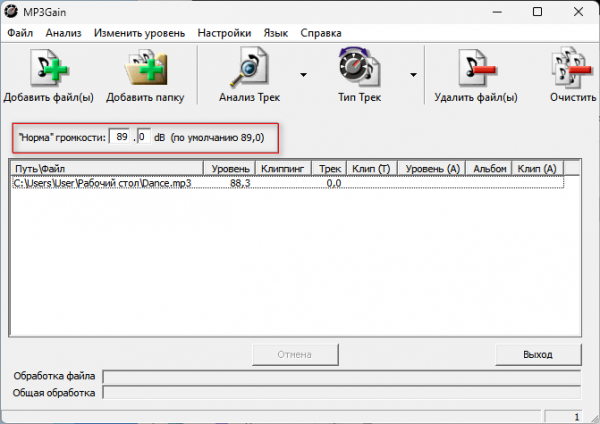Click MP3Gain app icon in title bar
The height and width of the screenshot is (424, 600).
pos(11,11)
